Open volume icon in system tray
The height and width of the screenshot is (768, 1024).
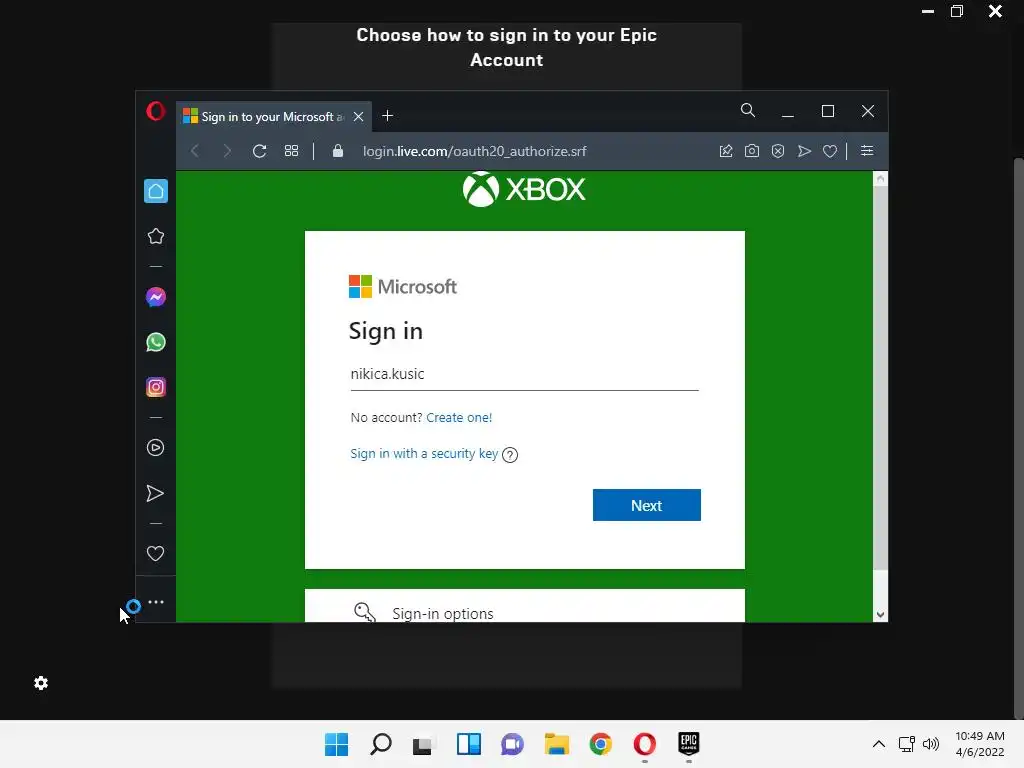click(931, 744)
